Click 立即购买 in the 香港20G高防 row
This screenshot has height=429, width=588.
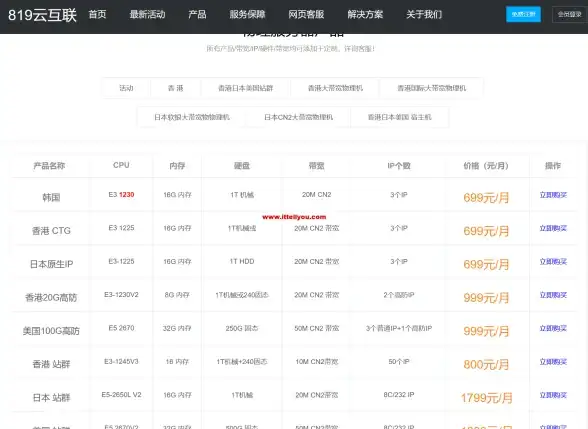(x=553, y=295)
